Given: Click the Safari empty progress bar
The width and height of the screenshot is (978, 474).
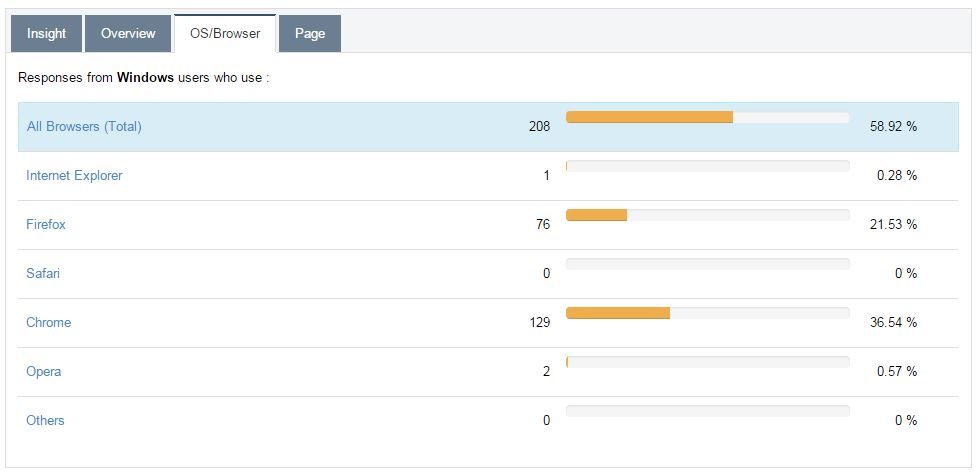Looking at the screenshot, I should point(707,264).
